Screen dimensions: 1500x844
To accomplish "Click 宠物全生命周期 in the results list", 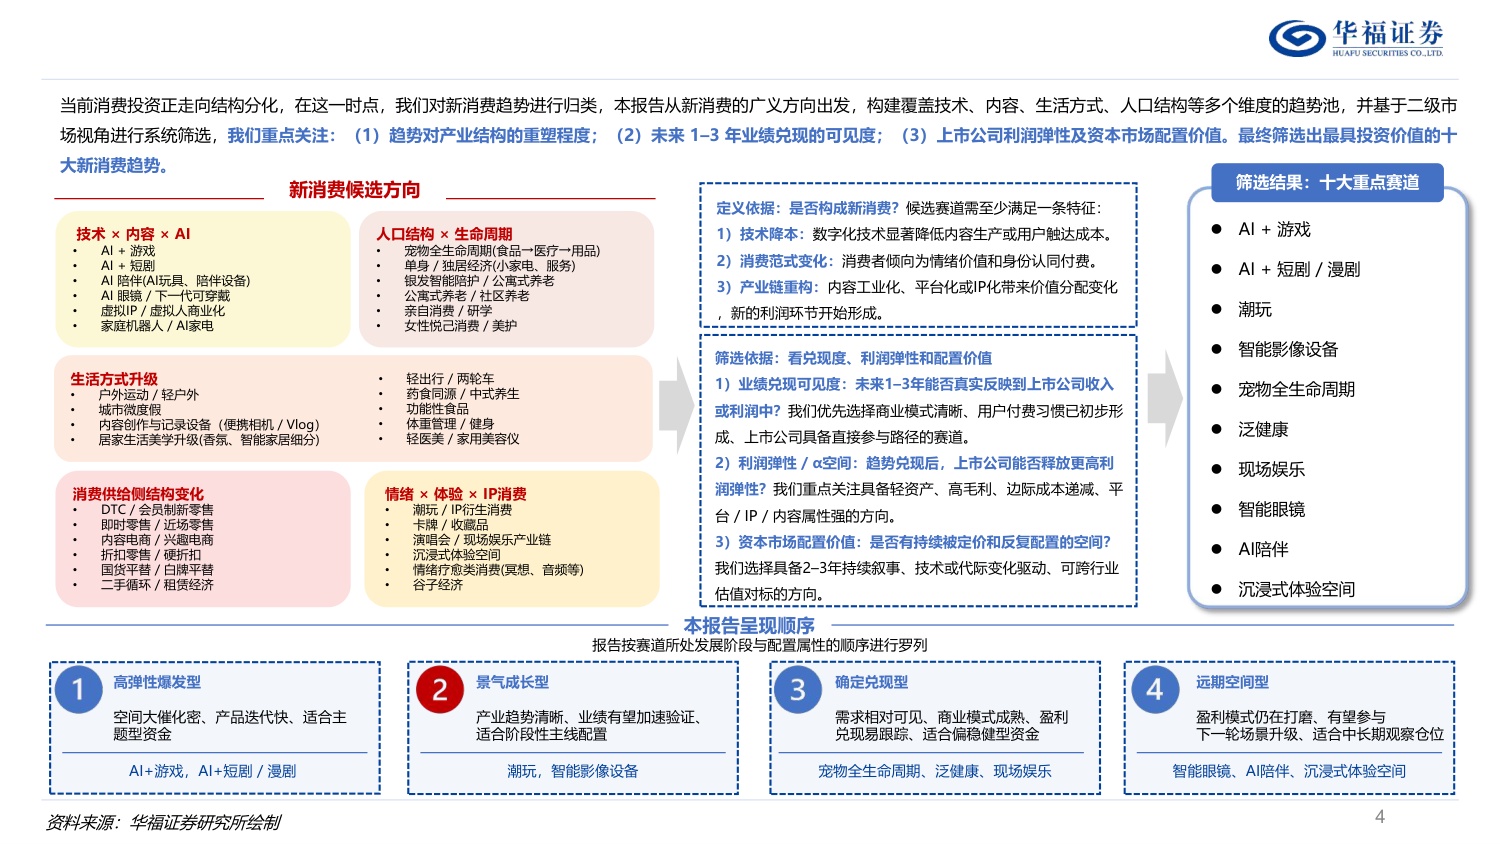I will click(x=1296, y=389).
